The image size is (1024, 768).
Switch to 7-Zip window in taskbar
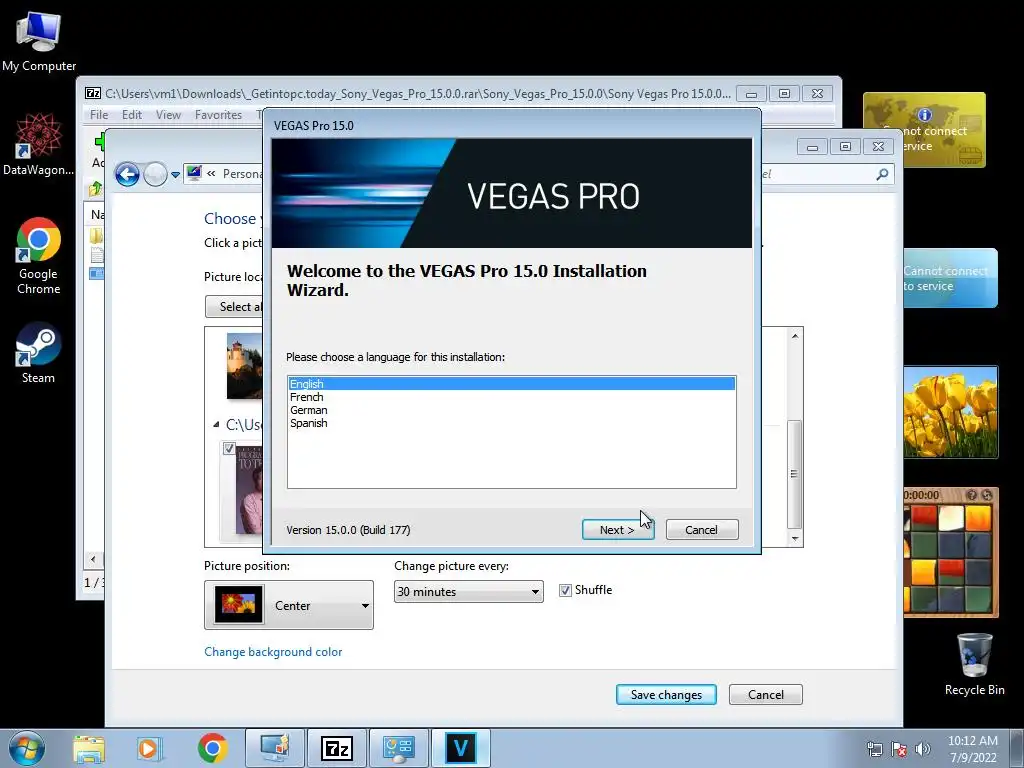[x=337, y=748]
